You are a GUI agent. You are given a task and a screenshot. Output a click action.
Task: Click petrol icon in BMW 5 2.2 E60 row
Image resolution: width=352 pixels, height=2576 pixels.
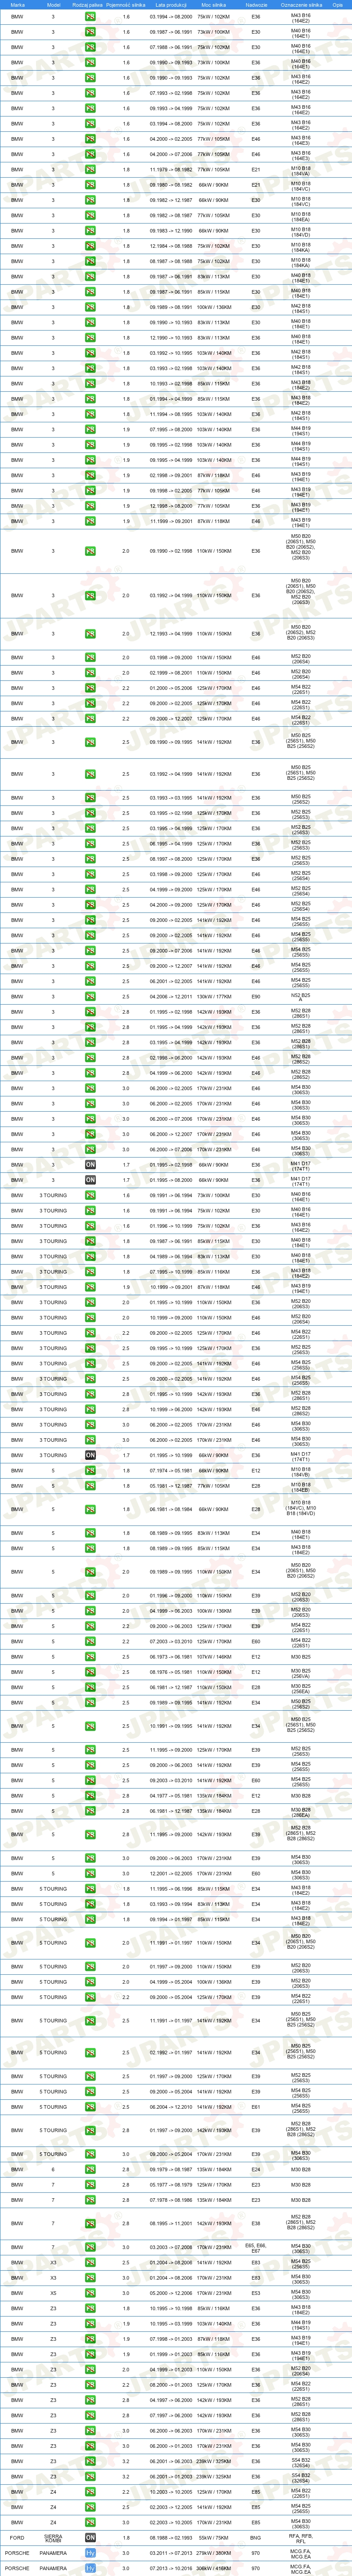pos(90,1641)
